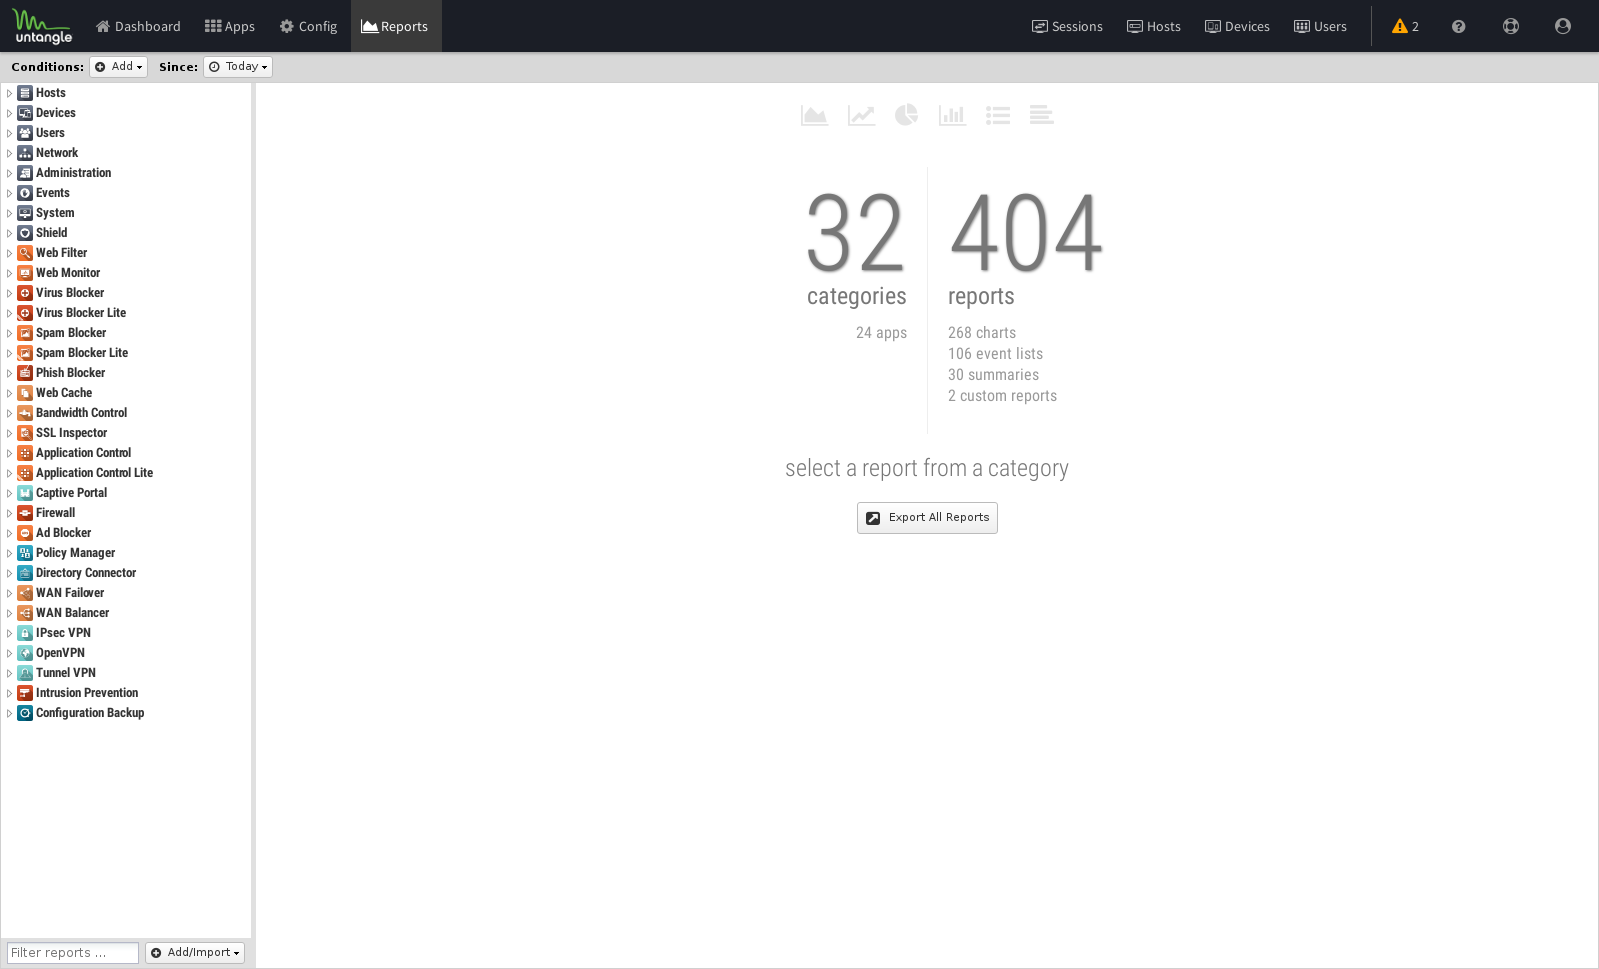Viewport: 1599px width, 969px height.
Task: Click the Phish Blocker icon
Action: (x=25, y=373)
